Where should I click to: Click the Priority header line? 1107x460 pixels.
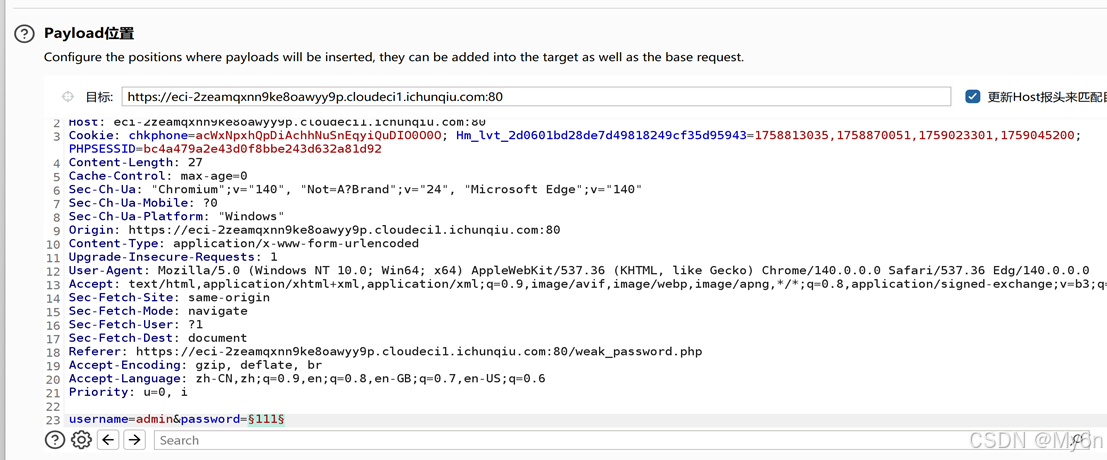[127, 392]
